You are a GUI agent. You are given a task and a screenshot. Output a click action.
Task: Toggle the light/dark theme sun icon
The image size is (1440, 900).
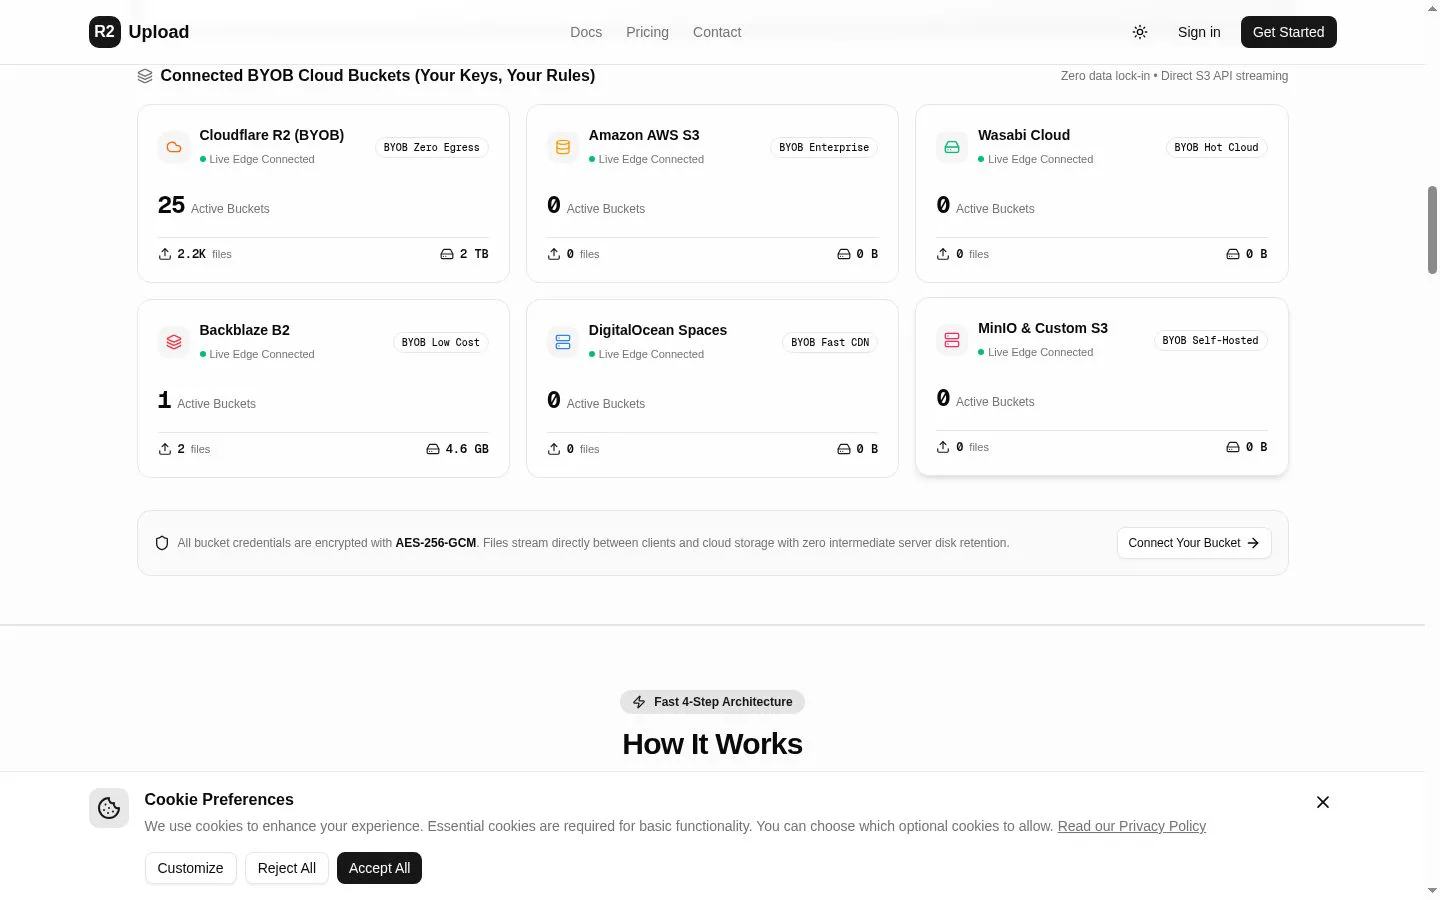point(1140,32)
